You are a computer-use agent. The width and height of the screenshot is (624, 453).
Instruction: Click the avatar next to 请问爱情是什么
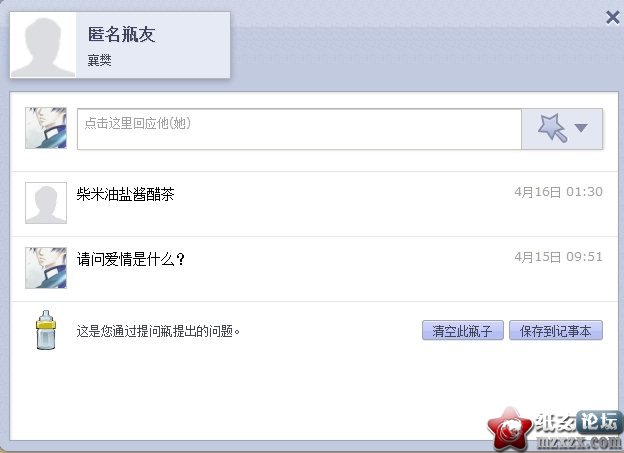click(46, 268)
